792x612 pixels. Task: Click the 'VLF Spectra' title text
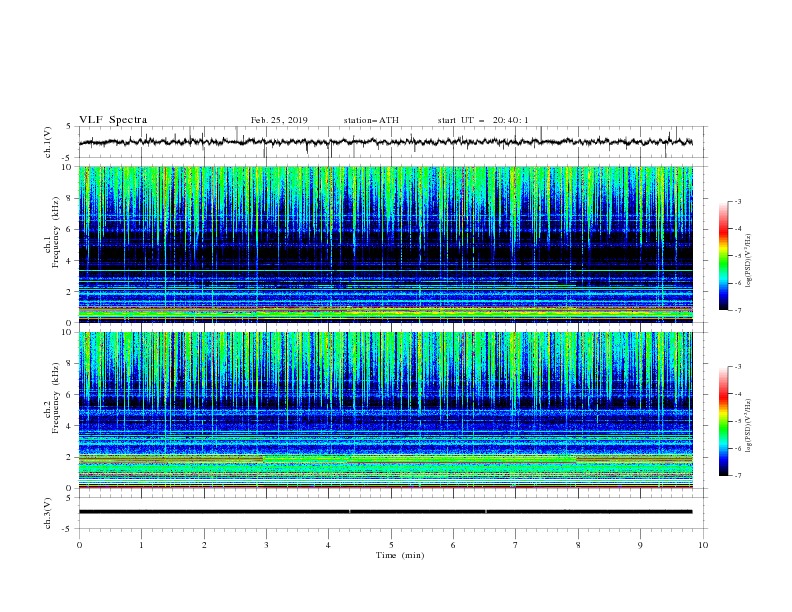113,120
